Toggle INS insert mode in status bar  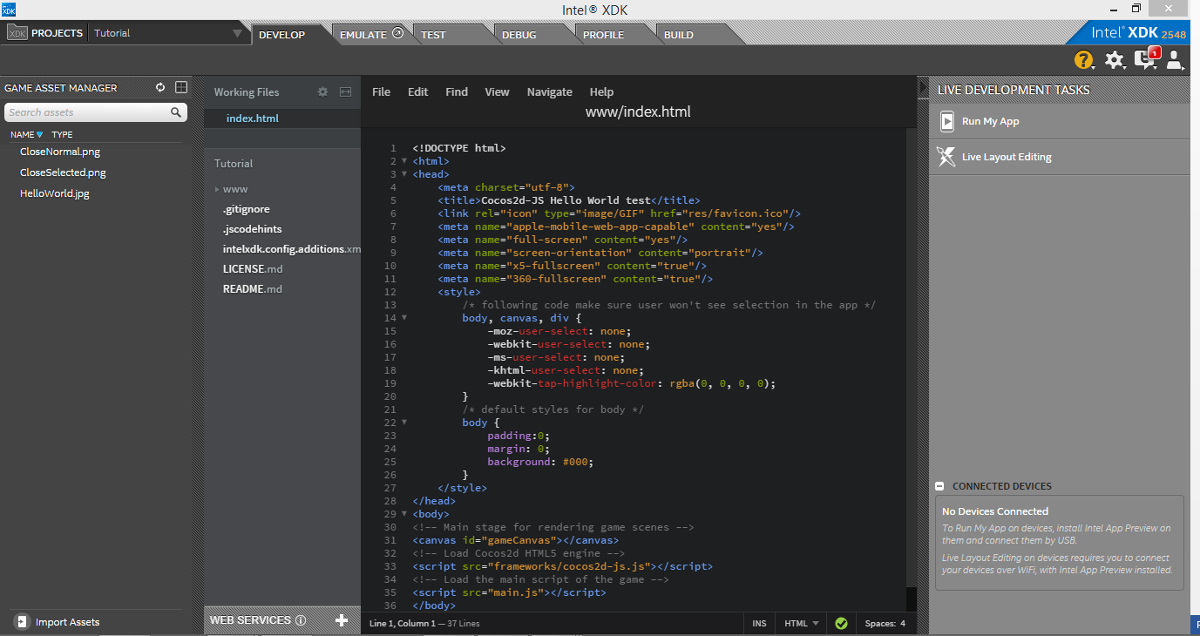pos(759,623)
